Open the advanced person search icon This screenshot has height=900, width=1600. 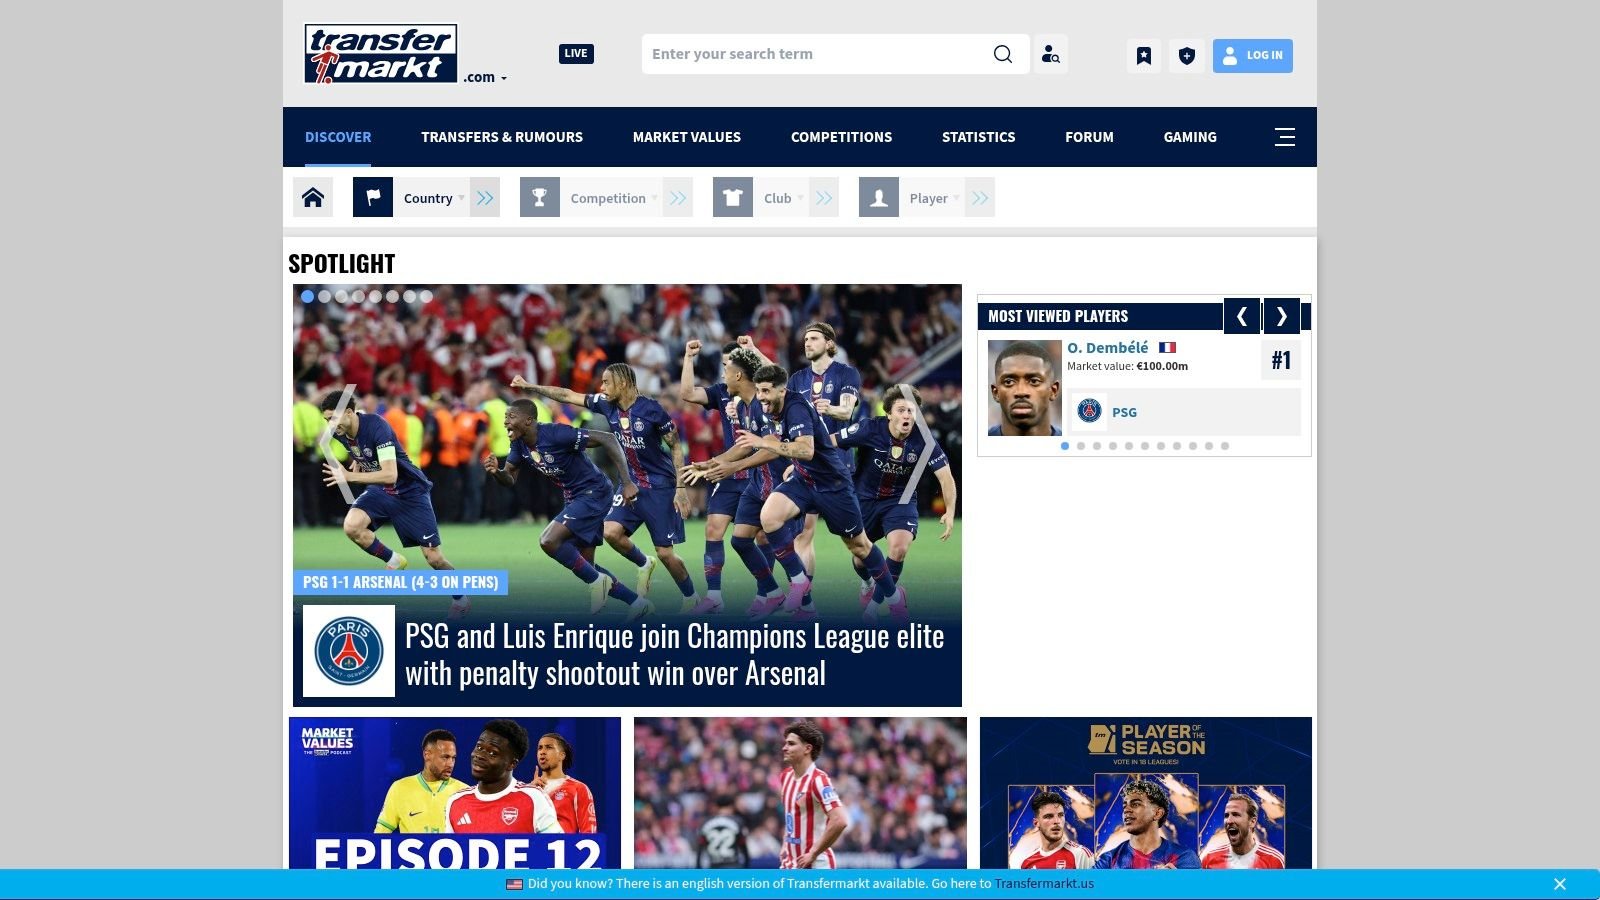[x=1050, y=54]
